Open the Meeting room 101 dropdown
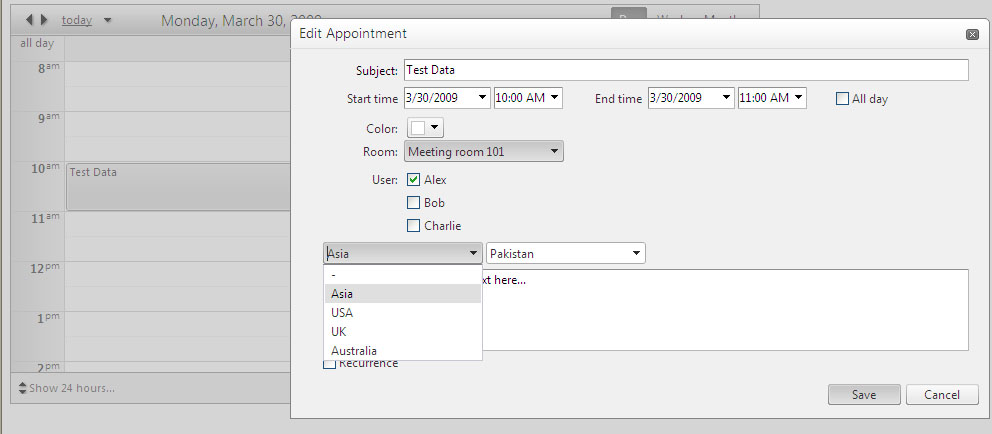 click(x=484, y=152)
